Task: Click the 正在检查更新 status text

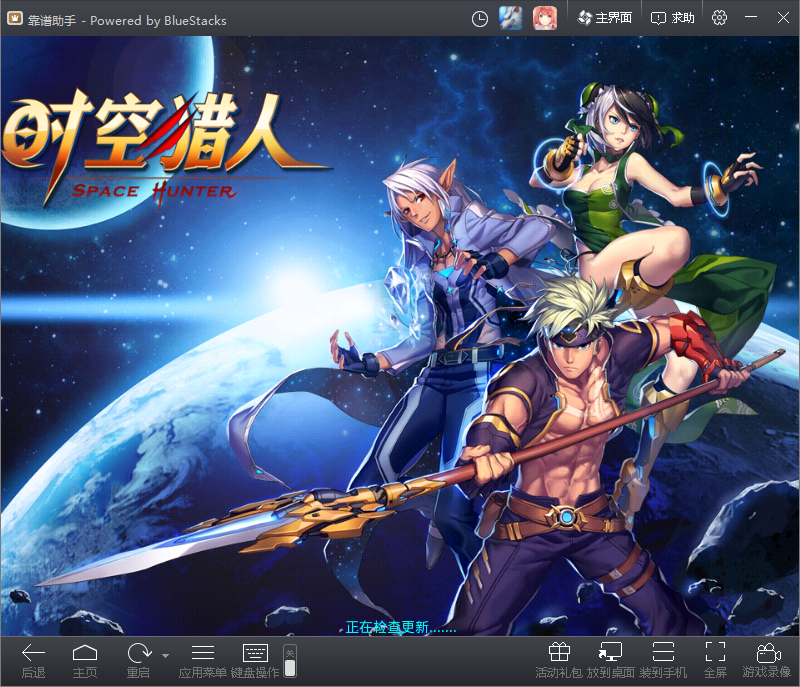Action: click(400, 628)
